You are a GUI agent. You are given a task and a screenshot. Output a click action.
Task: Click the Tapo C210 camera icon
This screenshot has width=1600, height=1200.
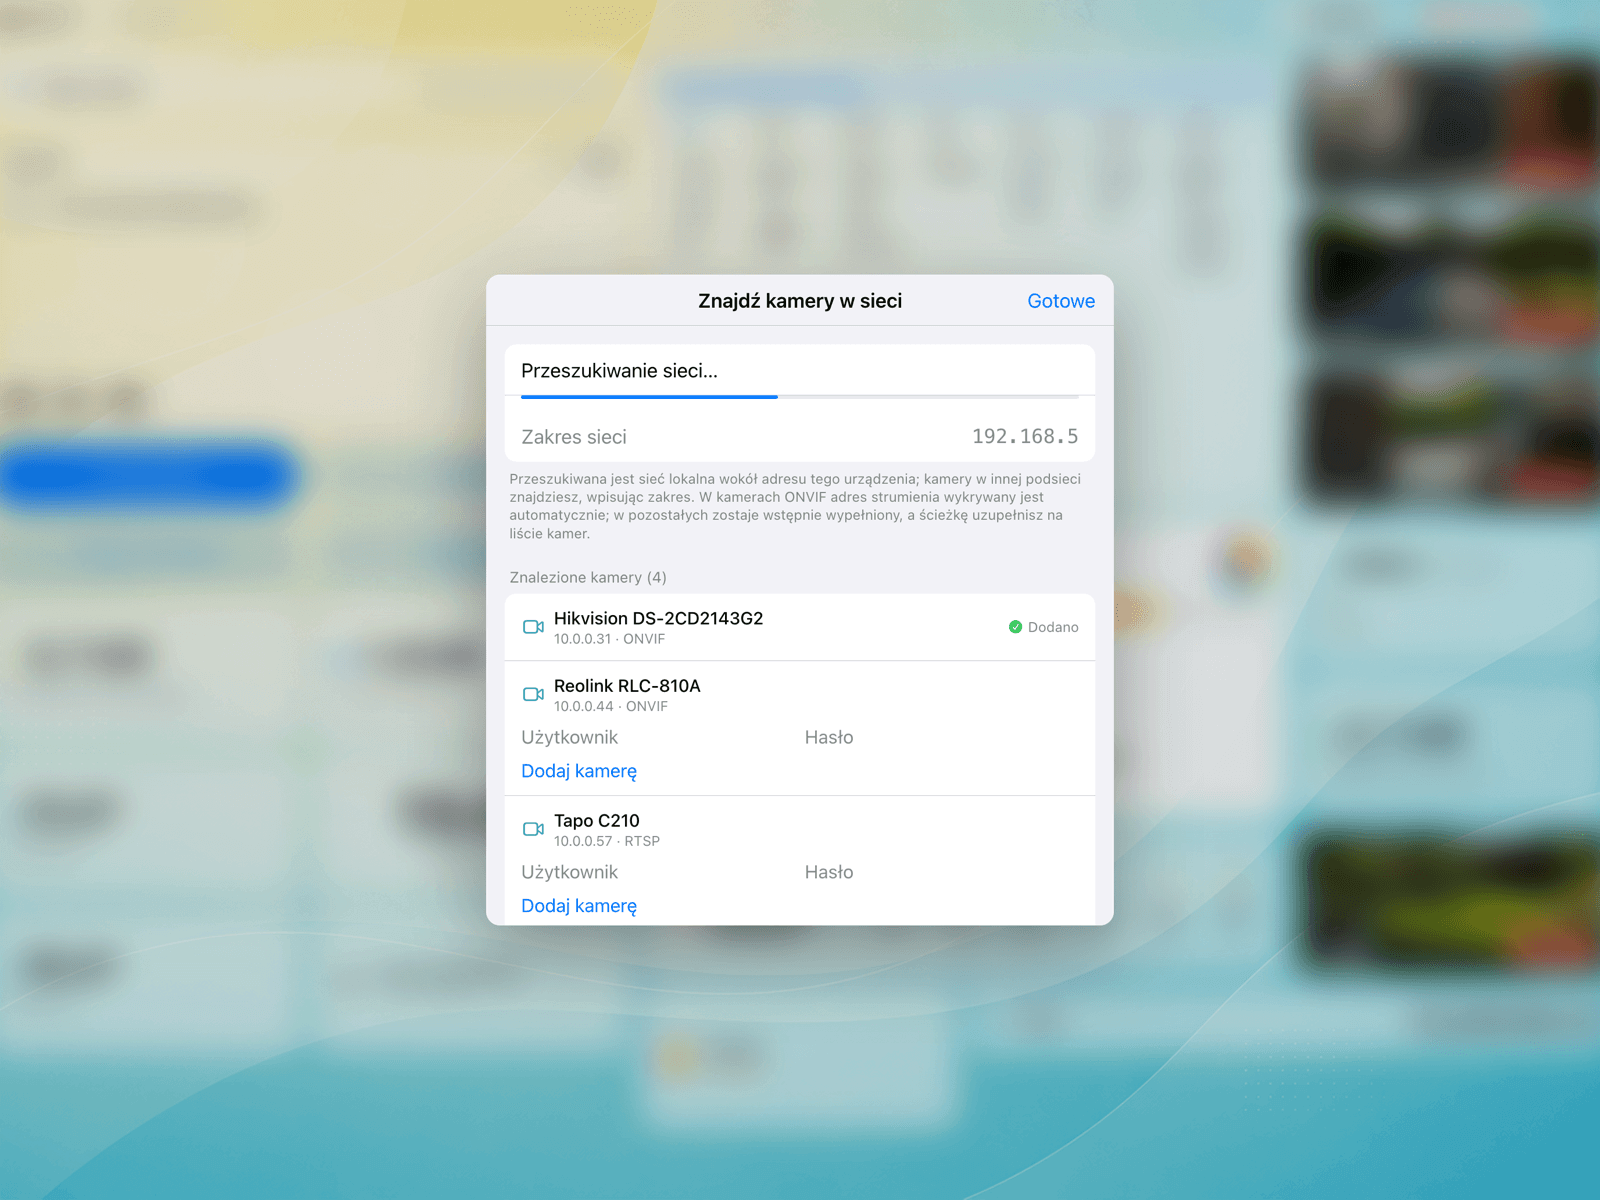pos(533,829)
